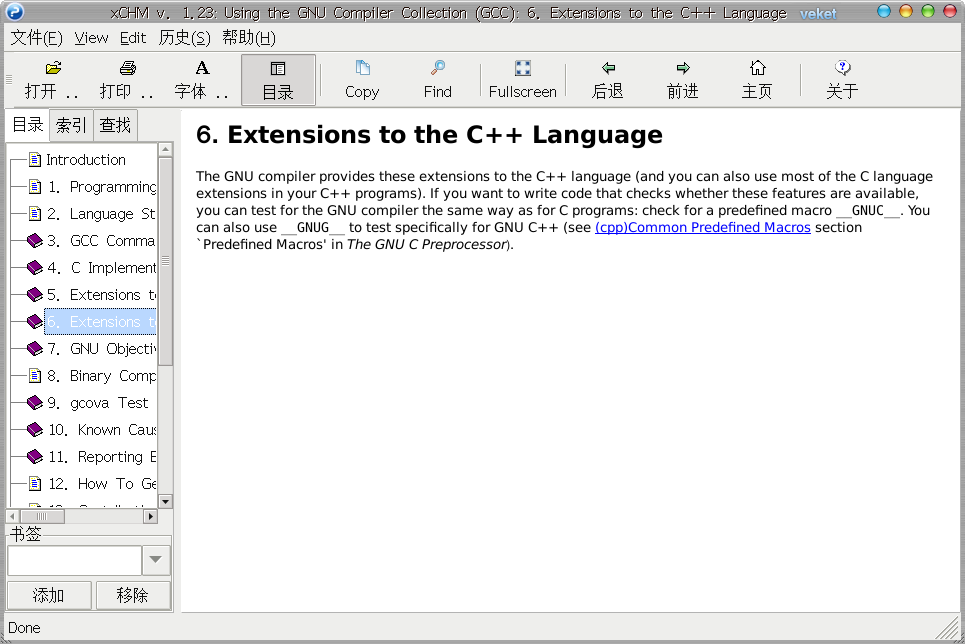Image resolution: width=965 pixels, height=644 pixels.
Task: Select the '1. Programming' tree entry
Action: click(102, 187)
